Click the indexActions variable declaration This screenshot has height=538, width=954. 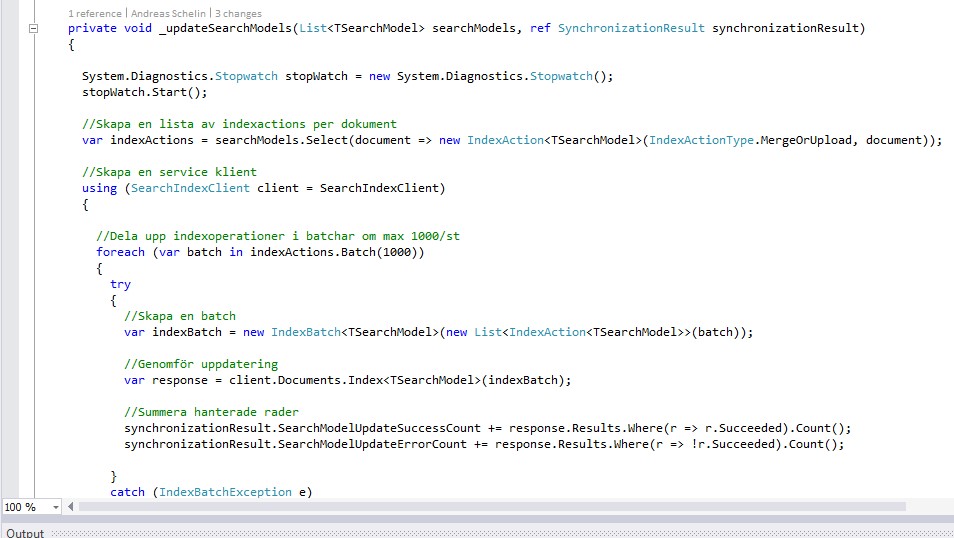tap(151, 140)
